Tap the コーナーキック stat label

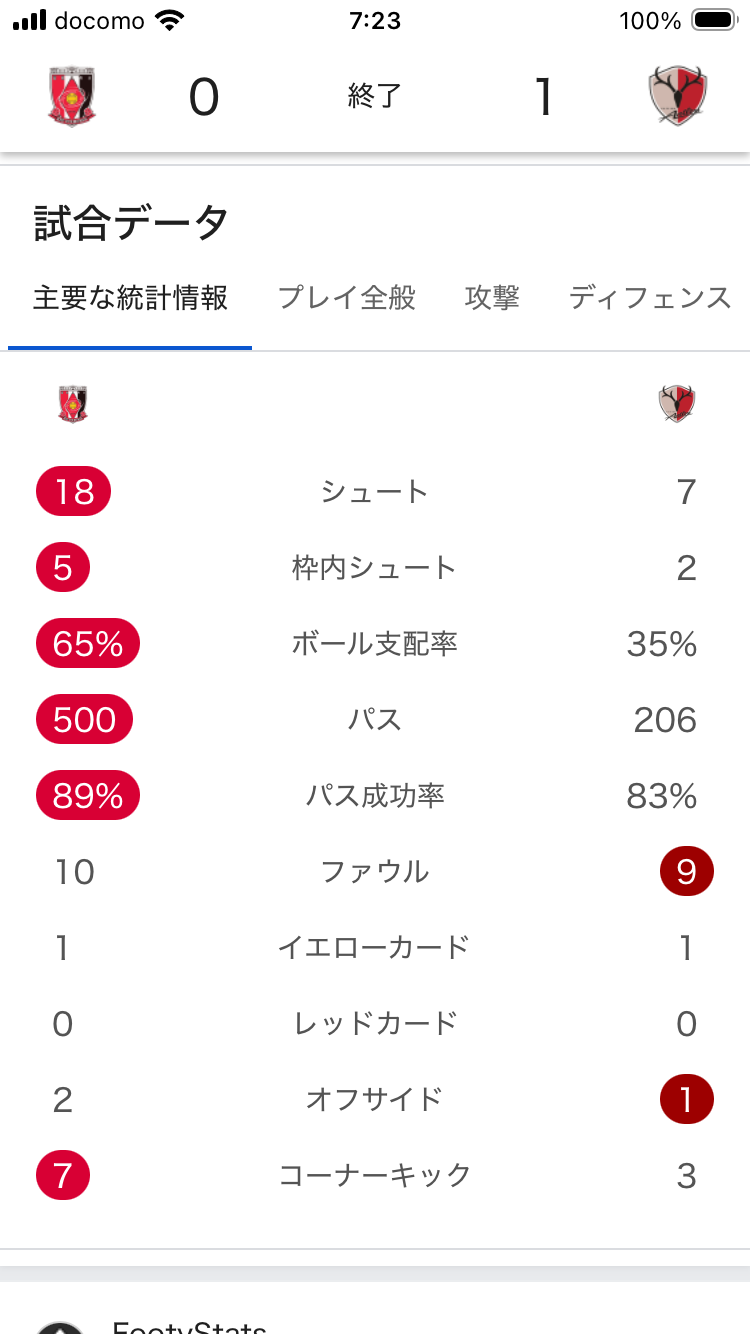[x=375, y=1175]
